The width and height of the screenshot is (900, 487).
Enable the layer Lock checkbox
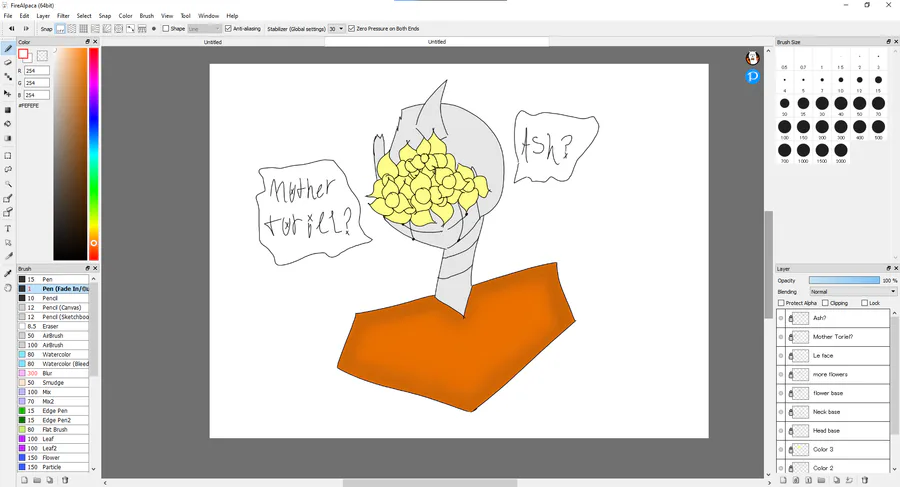pos(864,303)
